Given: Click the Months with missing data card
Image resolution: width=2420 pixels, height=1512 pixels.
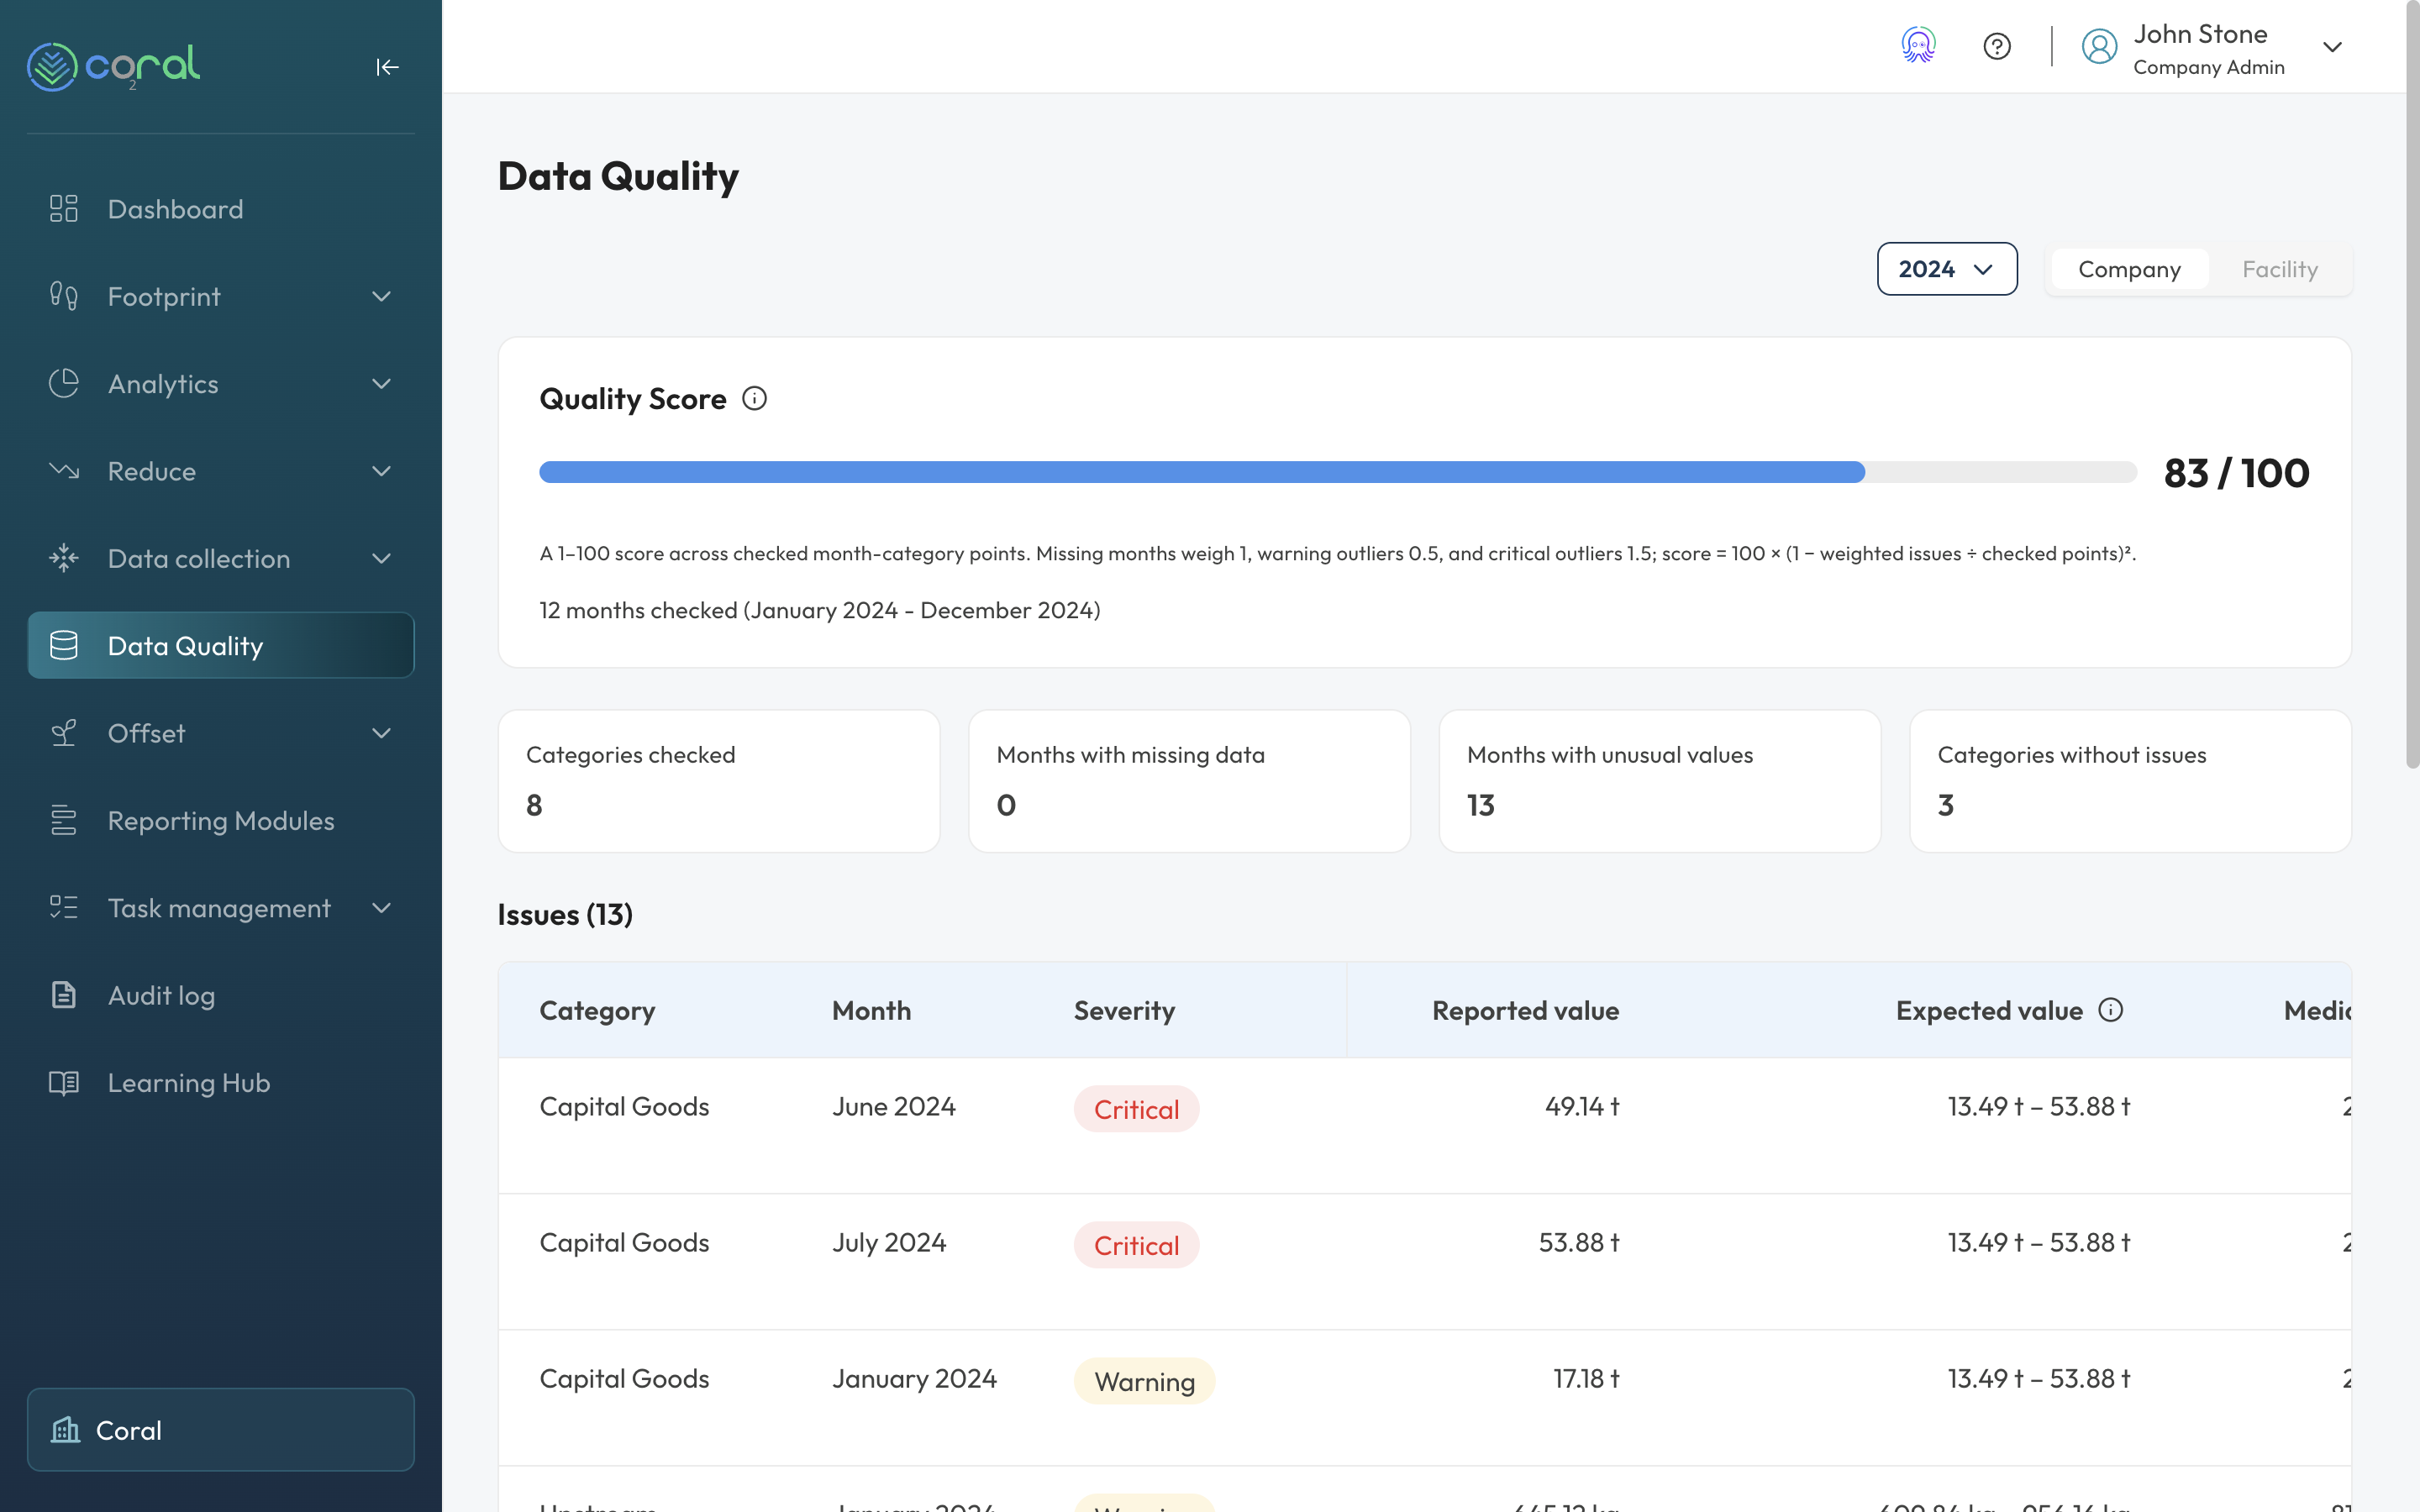Looking at the screenshot, I should (x=1189, y=781).
